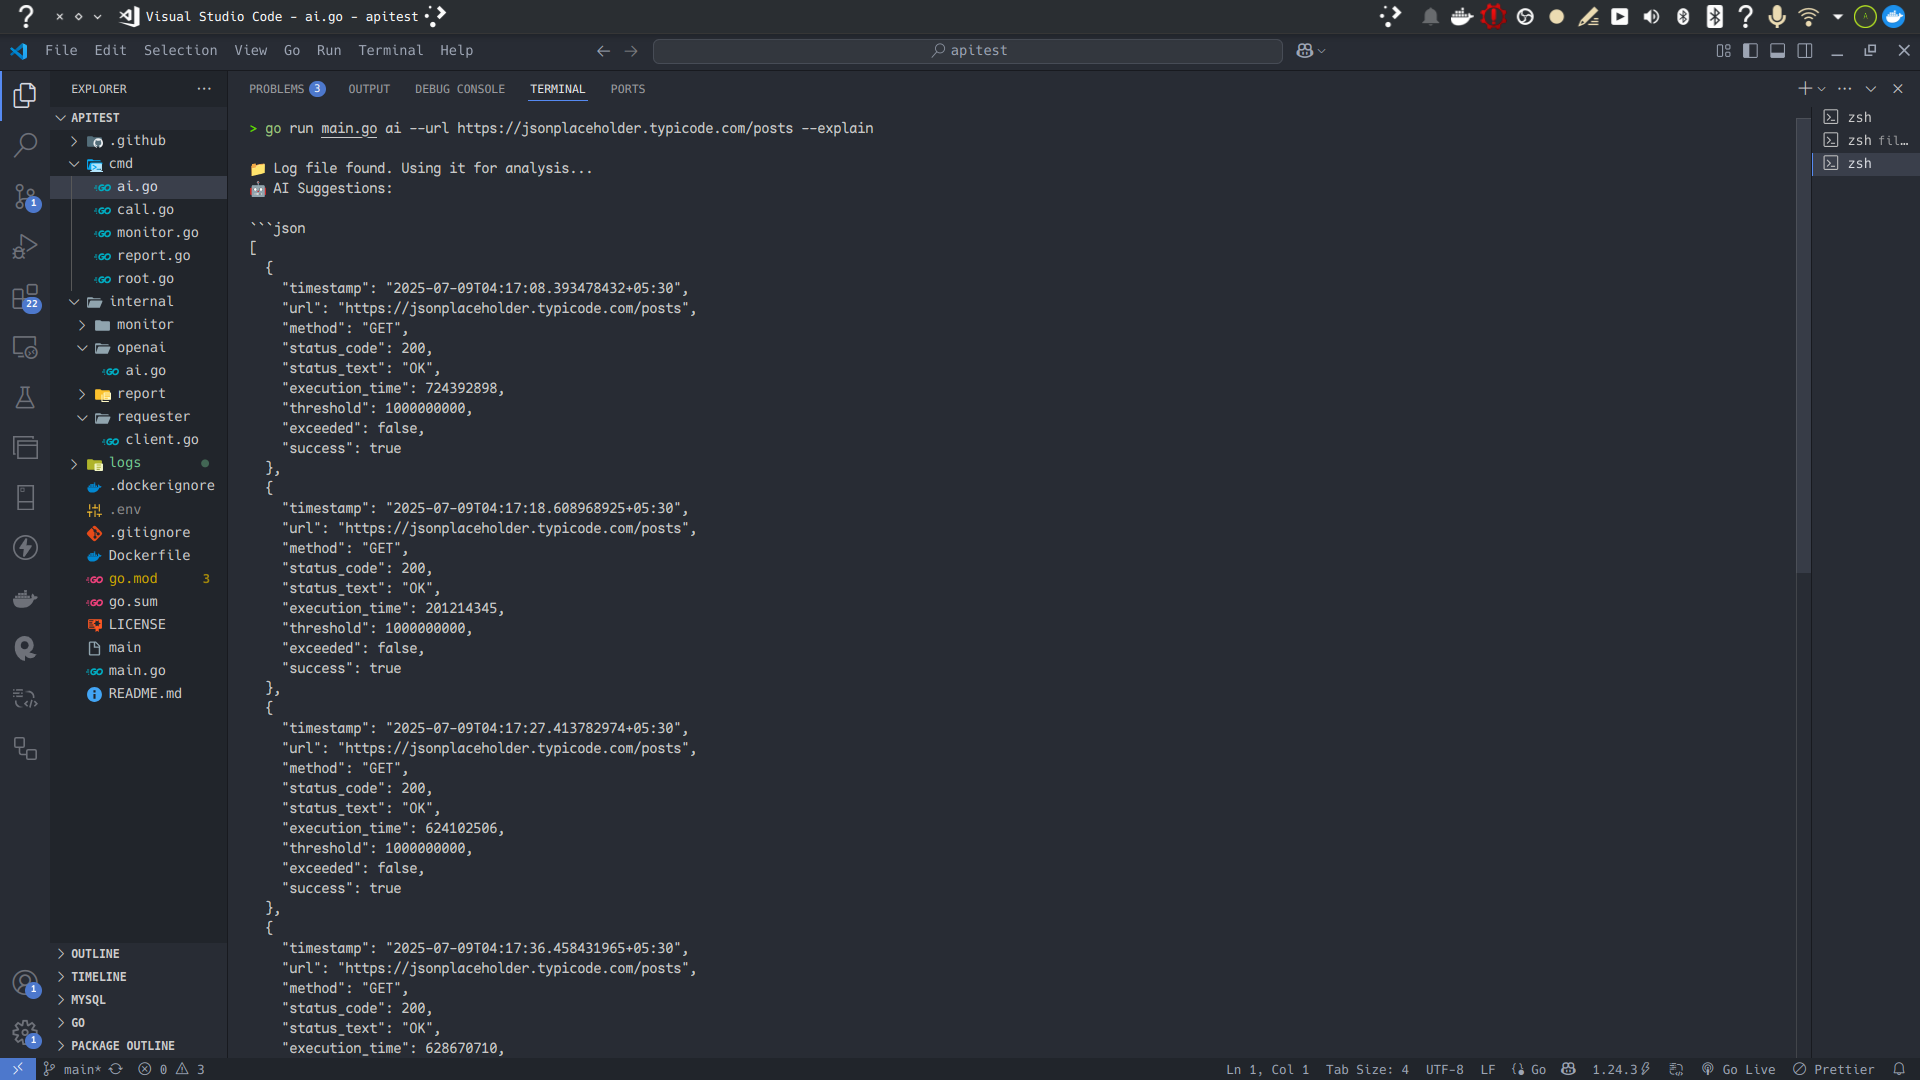Screen dimensions: 1920x1080
Task: Switch to the PROBLEMS tab
Action: [286, 89]
